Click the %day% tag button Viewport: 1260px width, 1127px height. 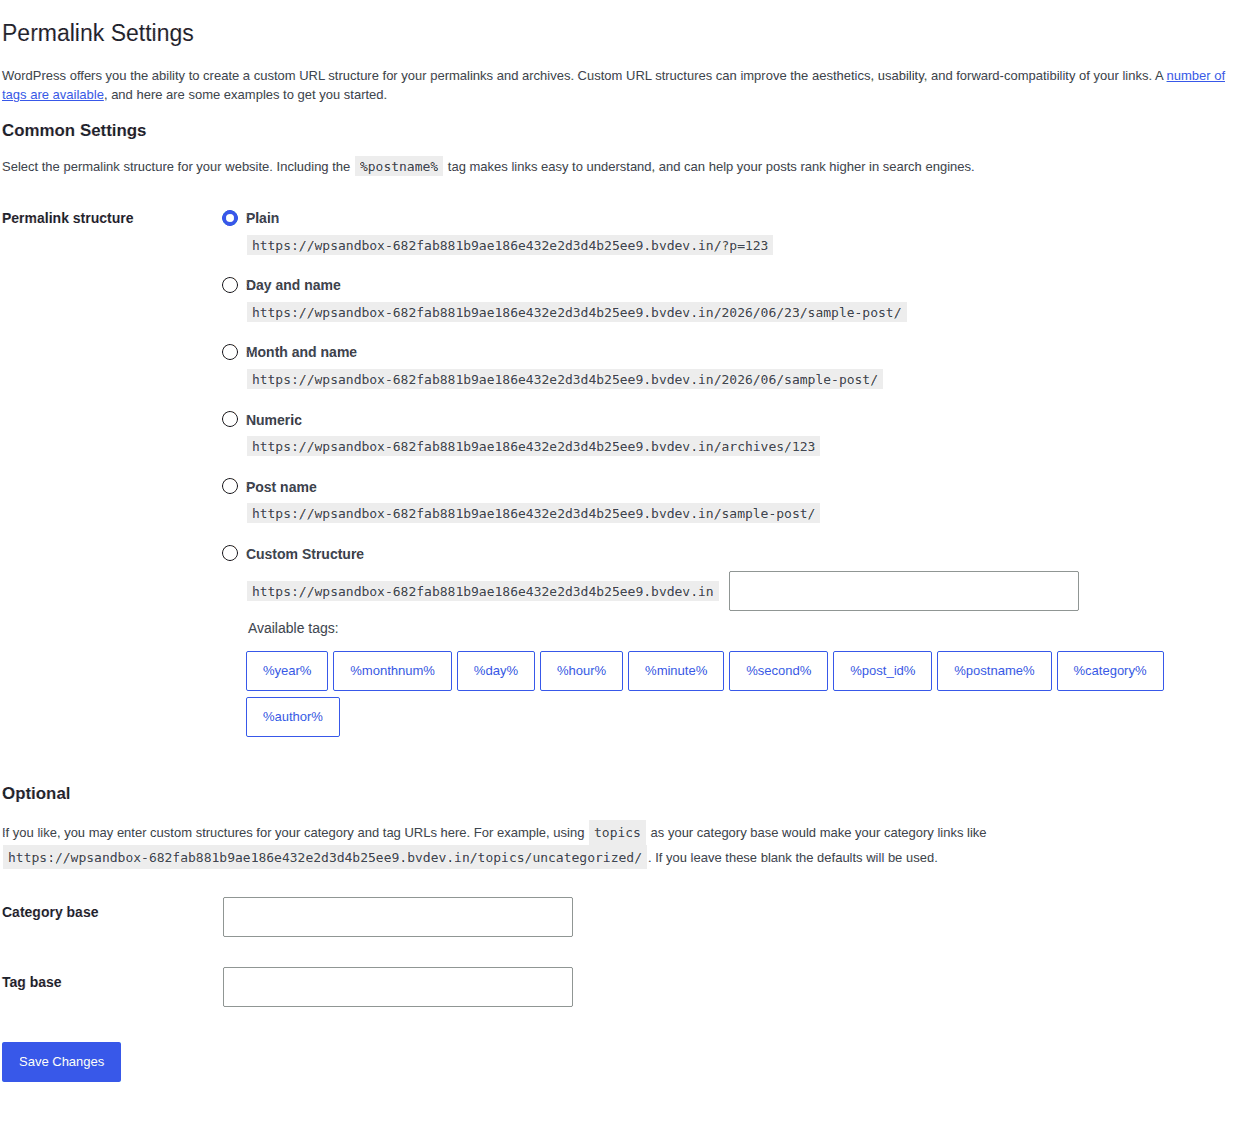pyautogui.click(x=496, y=671)
